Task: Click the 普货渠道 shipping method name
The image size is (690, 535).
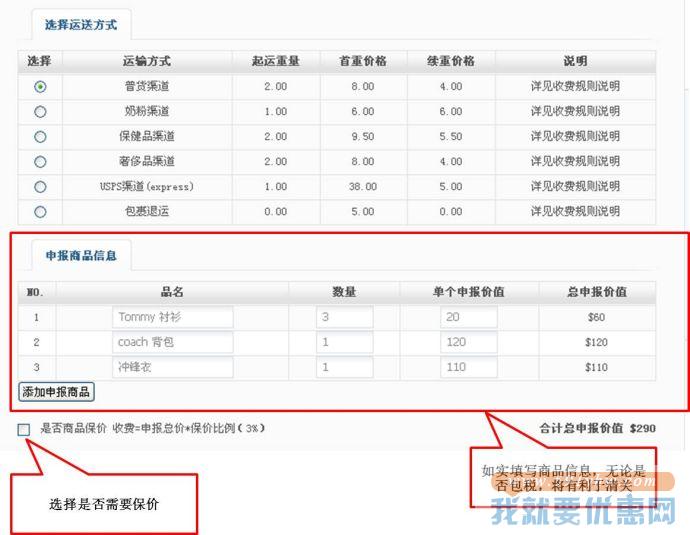Action: coord(147,86)
